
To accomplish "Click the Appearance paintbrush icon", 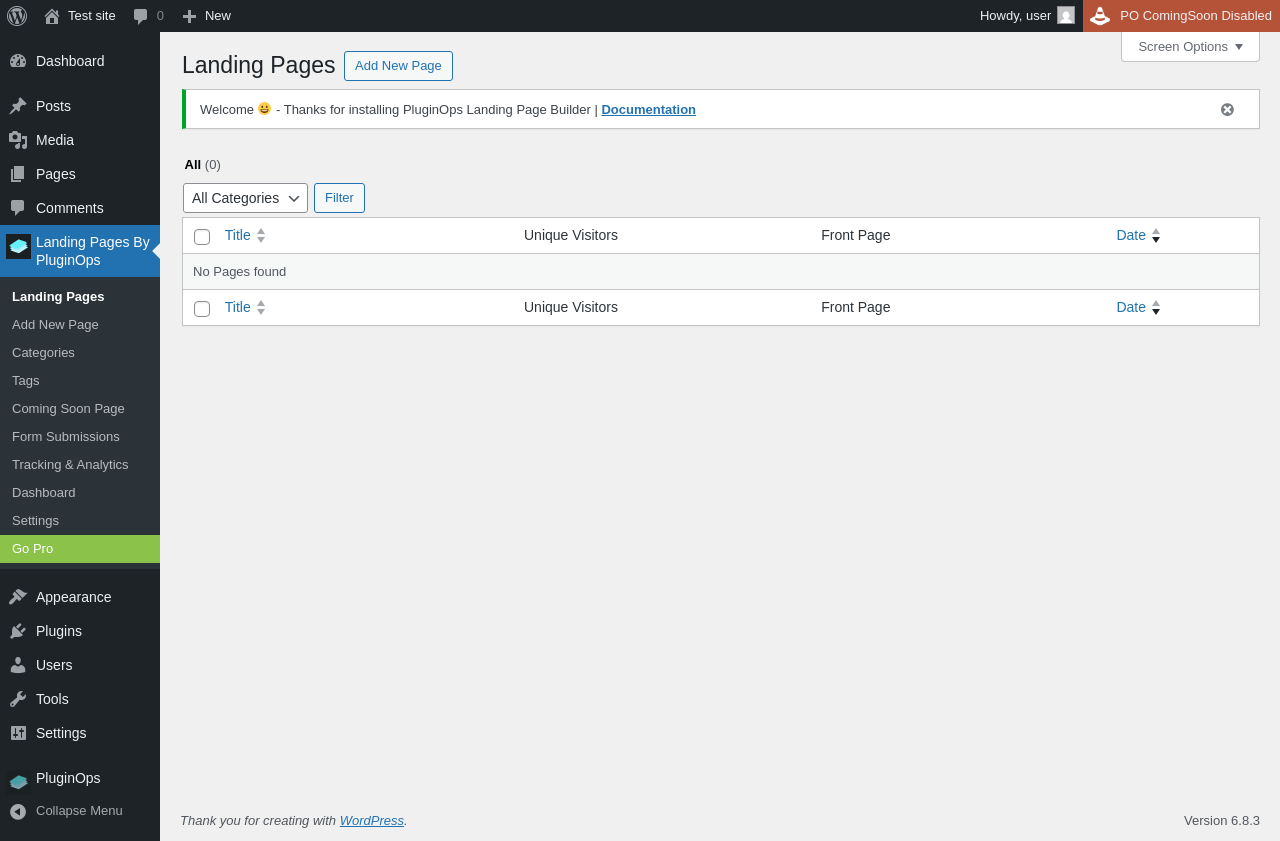I will click(x=18, y=597).
